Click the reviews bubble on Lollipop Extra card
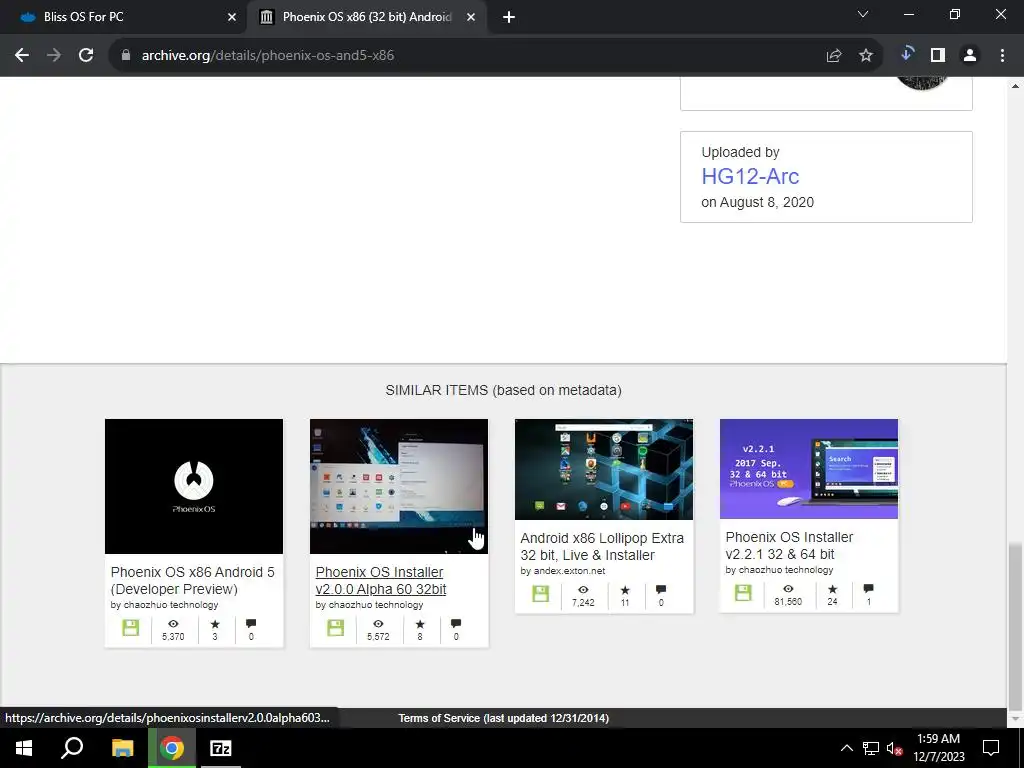Image resolution: width=1024 pixels, height=768 pixels. tap(661, 590)
